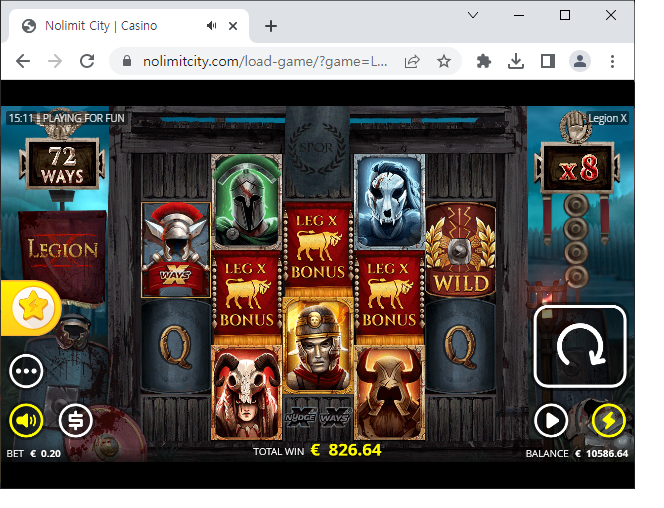The width and height of the screenshot is (664, 508).
Task: Open the yellow star bonus feature tab
Action: [32, 308]
